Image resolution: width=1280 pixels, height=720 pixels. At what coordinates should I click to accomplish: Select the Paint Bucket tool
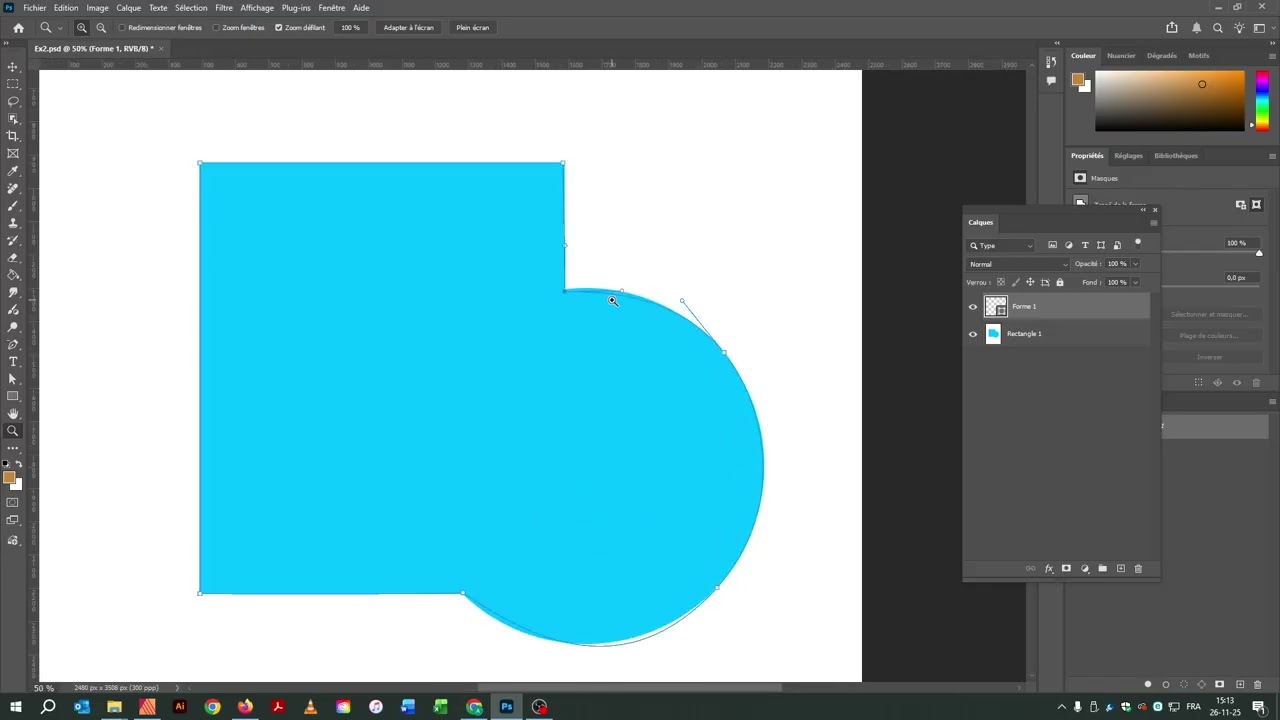tap(13, 275)
